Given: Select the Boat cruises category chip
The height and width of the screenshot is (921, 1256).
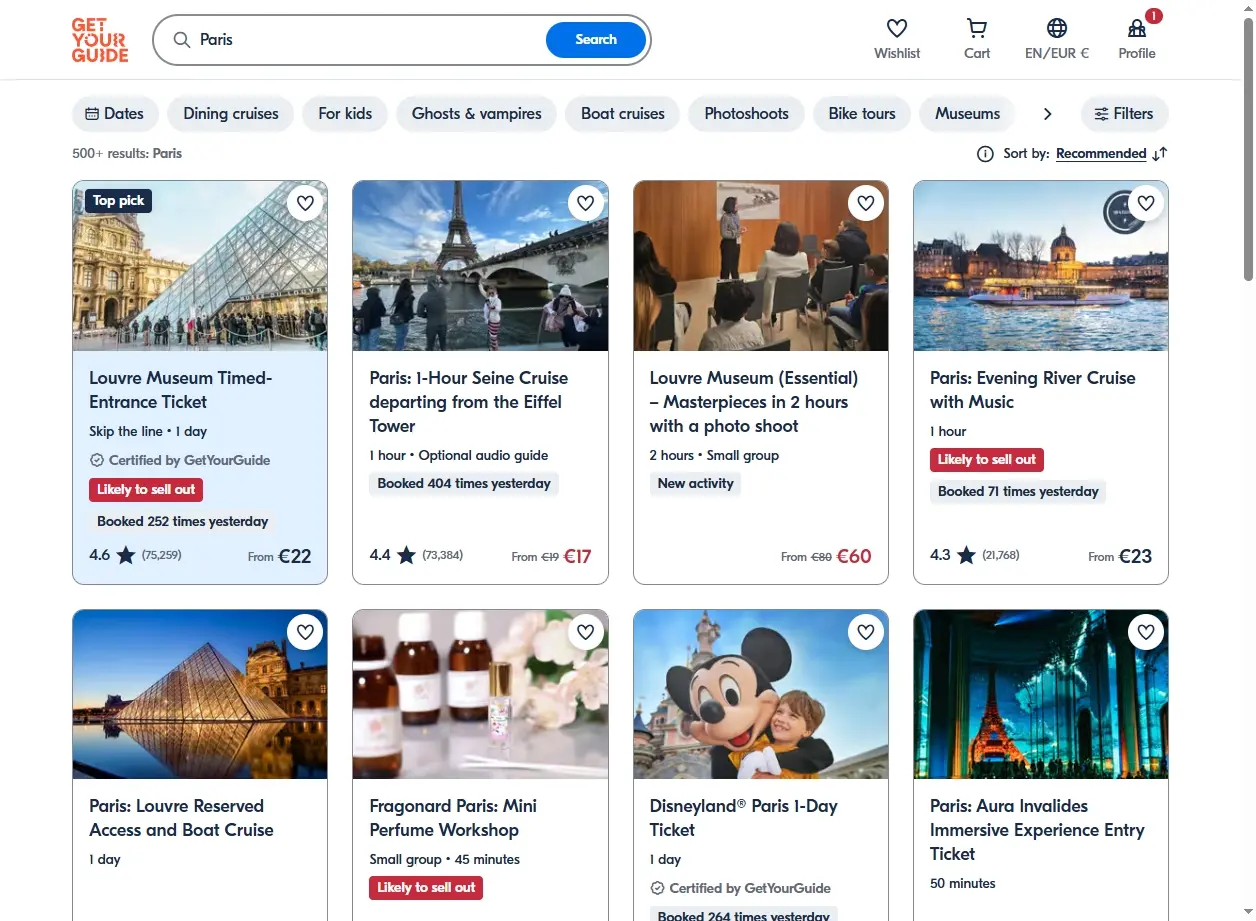Looking at the screenshot, I should [x=623, y=114].
